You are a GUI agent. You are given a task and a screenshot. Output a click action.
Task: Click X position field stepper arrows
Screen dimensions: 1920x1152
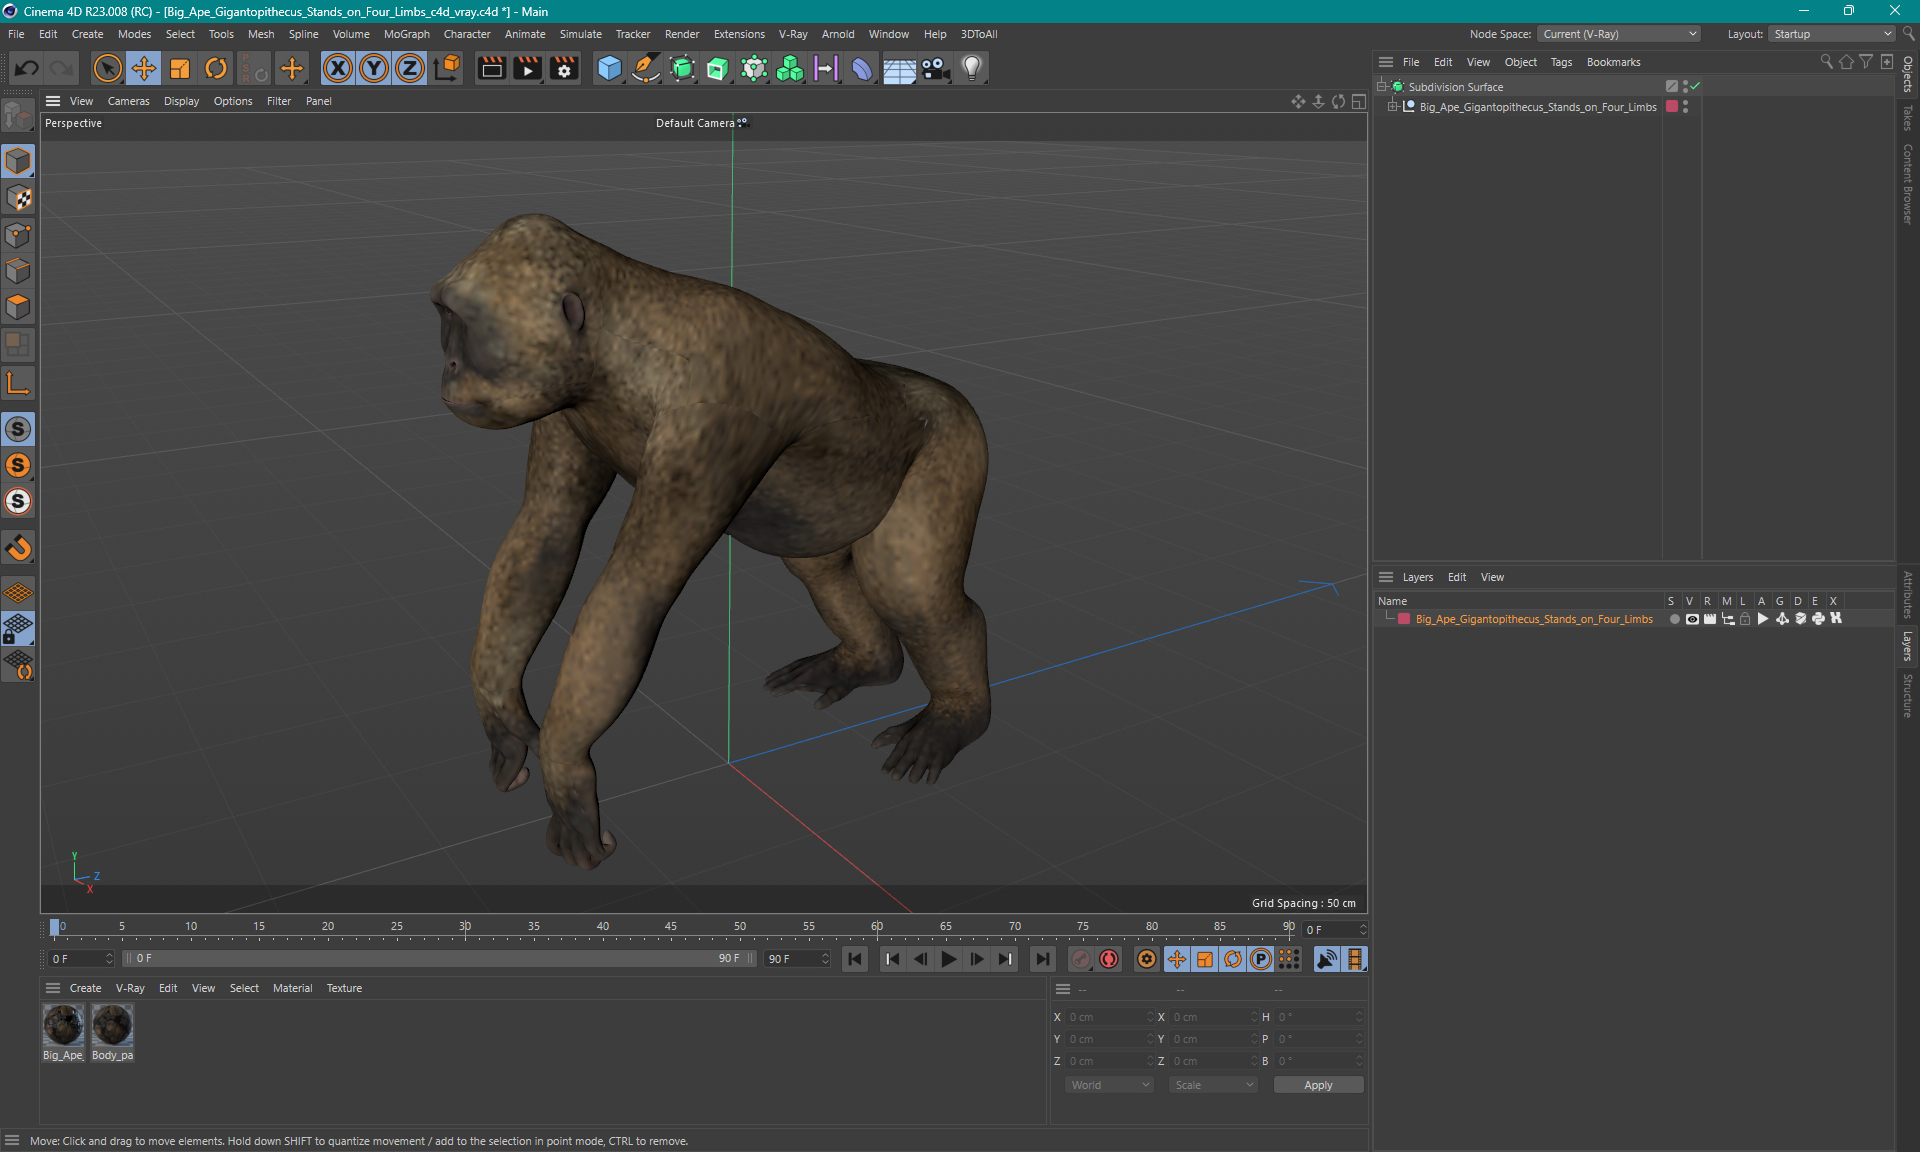1150,1017
